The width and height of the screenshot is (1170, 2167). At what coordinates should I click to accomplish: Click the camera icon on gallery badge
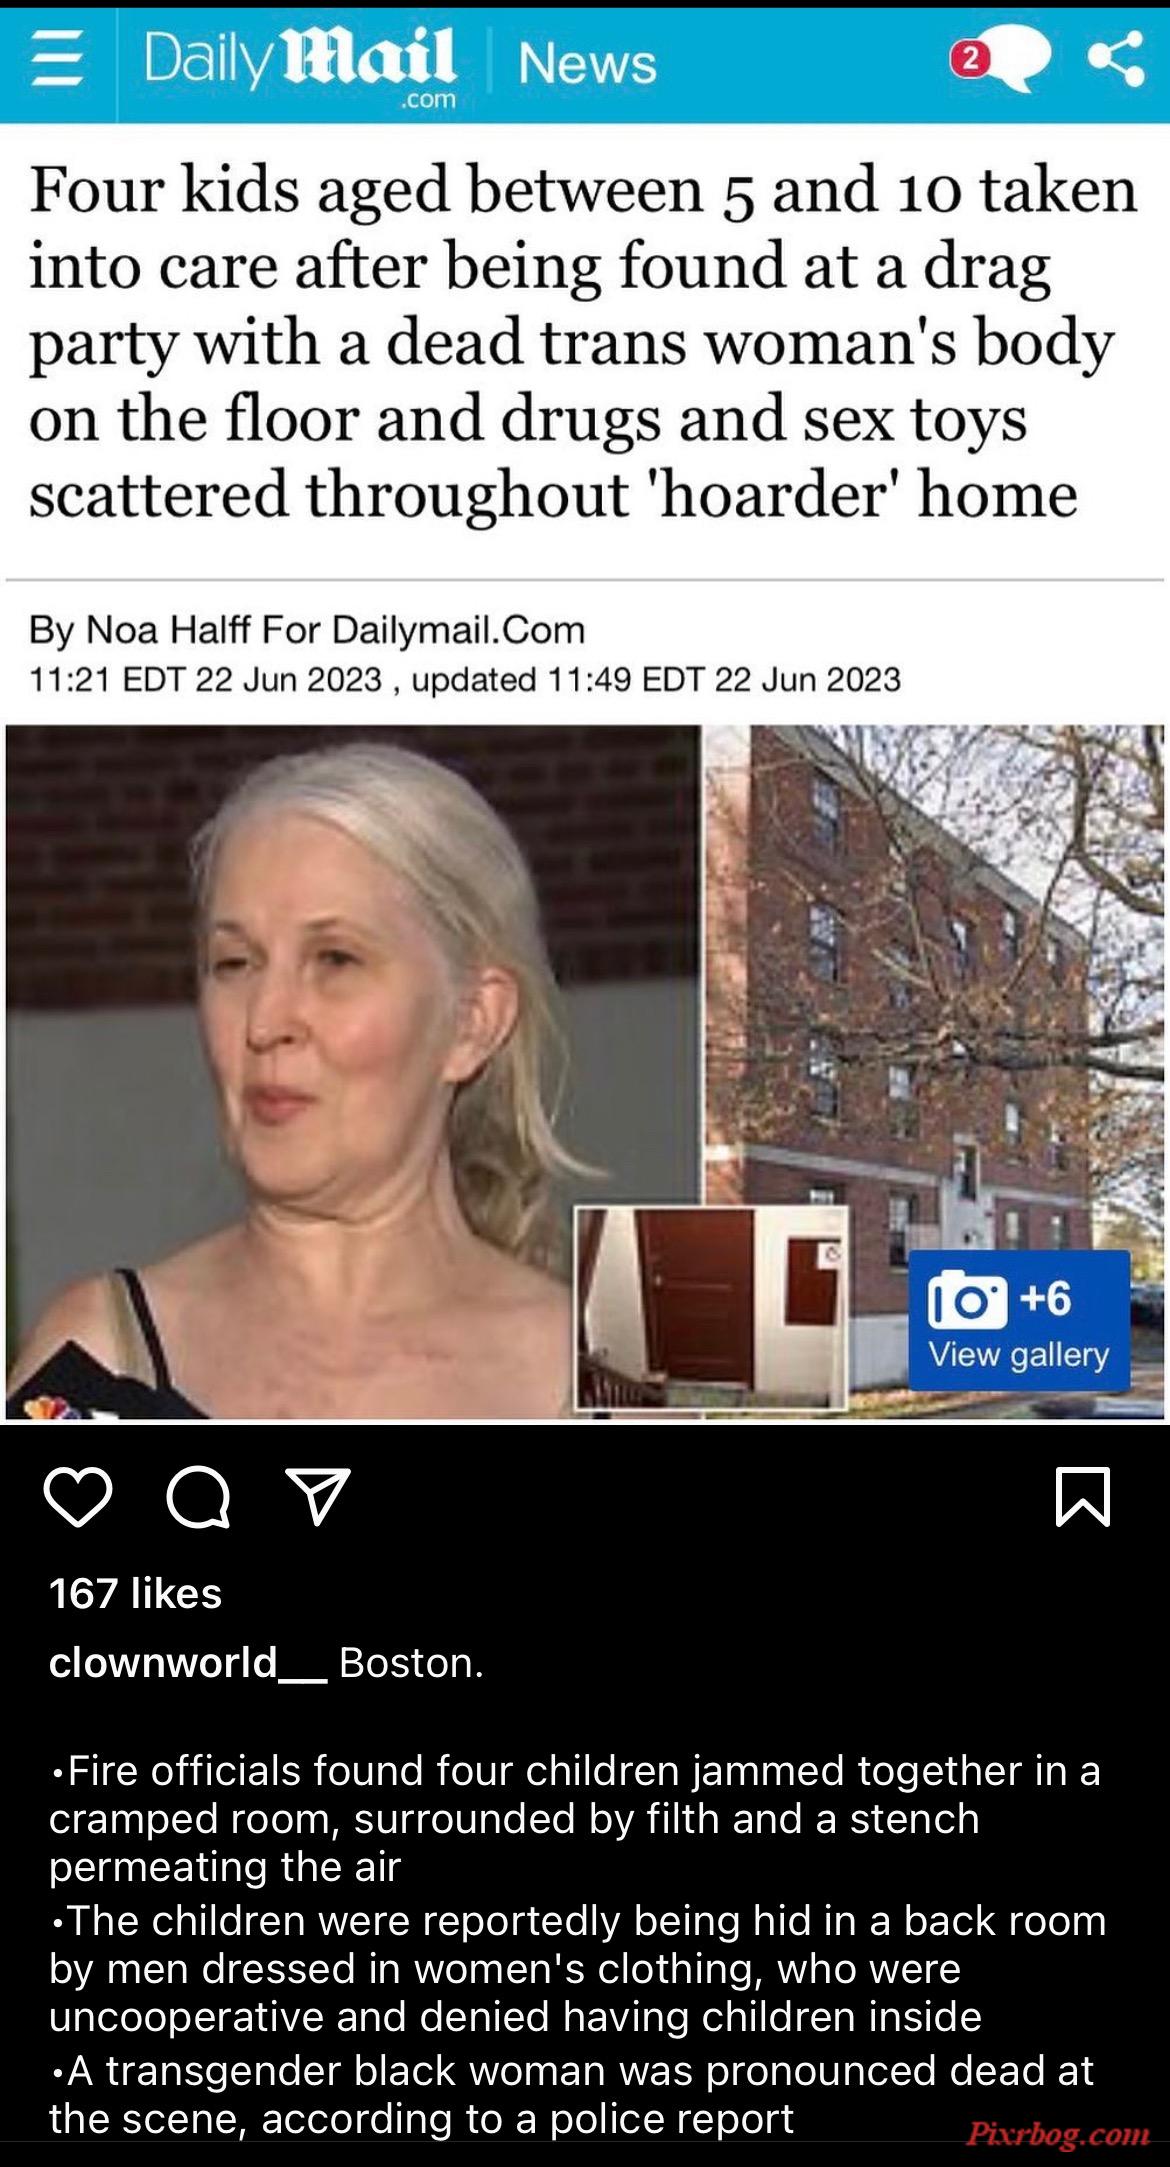point(967,1300)
